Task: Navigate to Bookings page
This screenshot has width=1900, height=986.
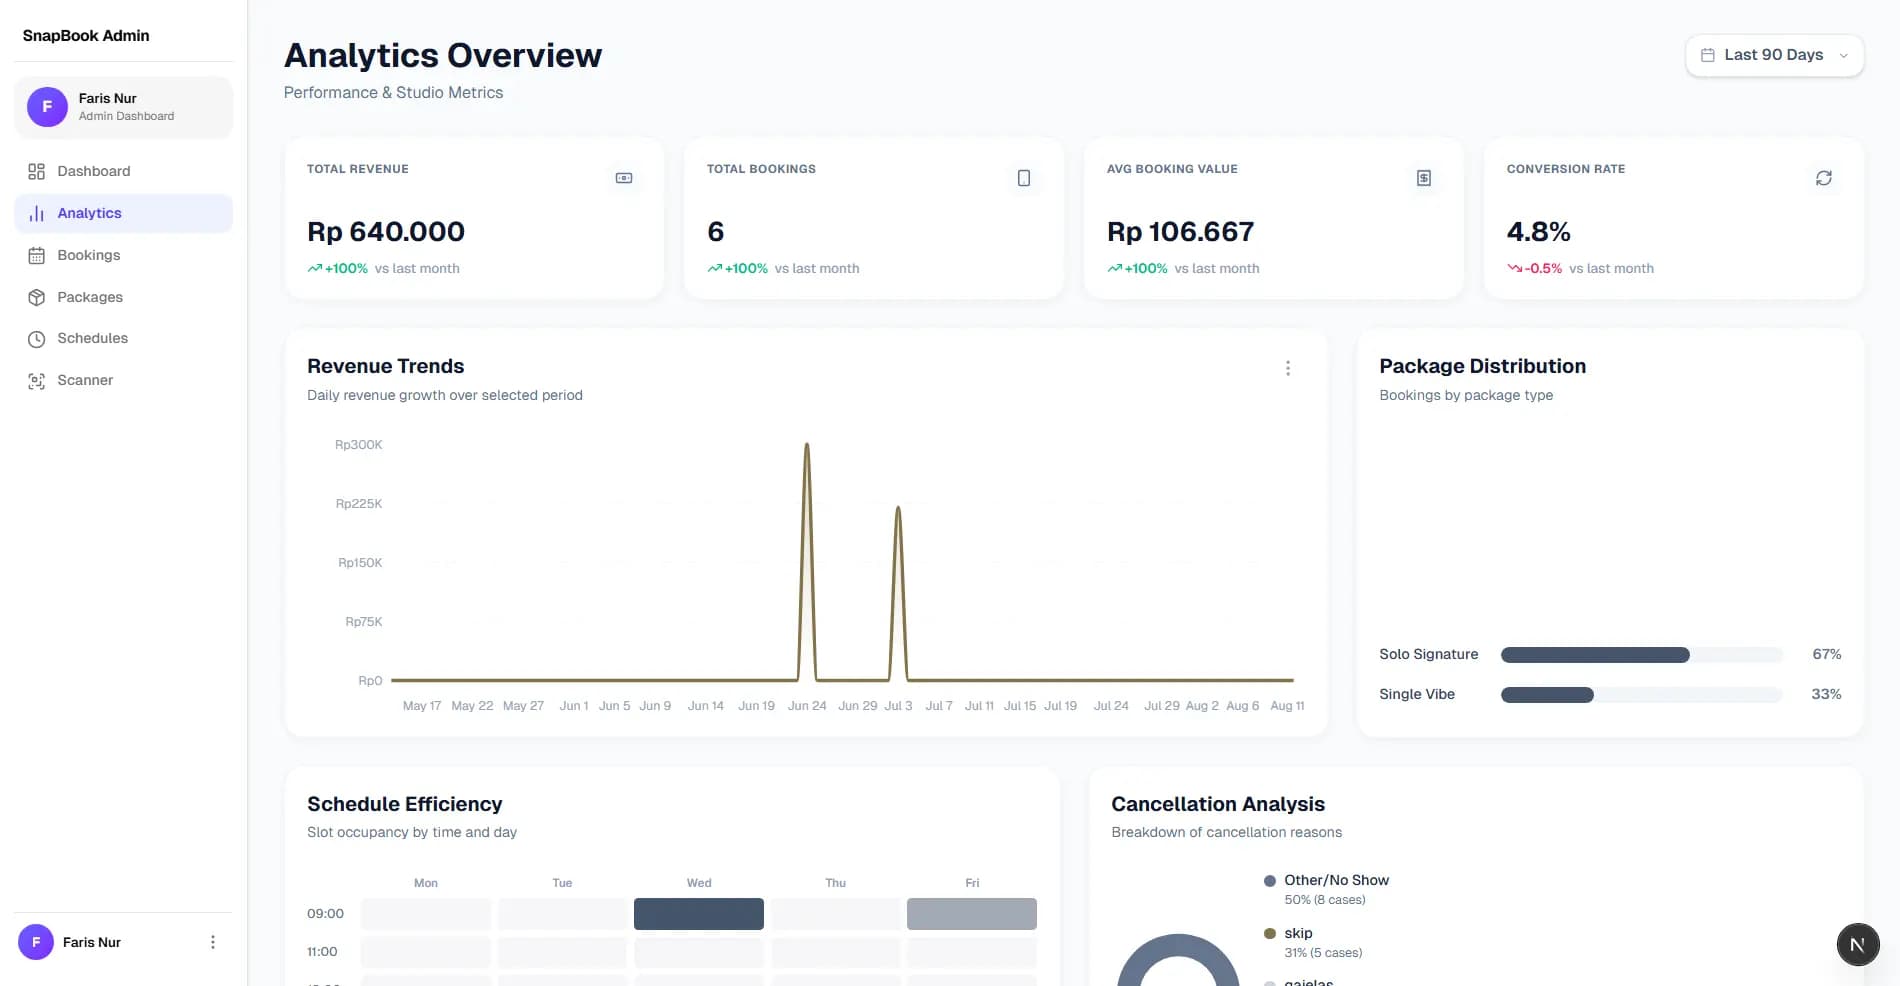Action: pyautogui.click(x=123, y=255)
